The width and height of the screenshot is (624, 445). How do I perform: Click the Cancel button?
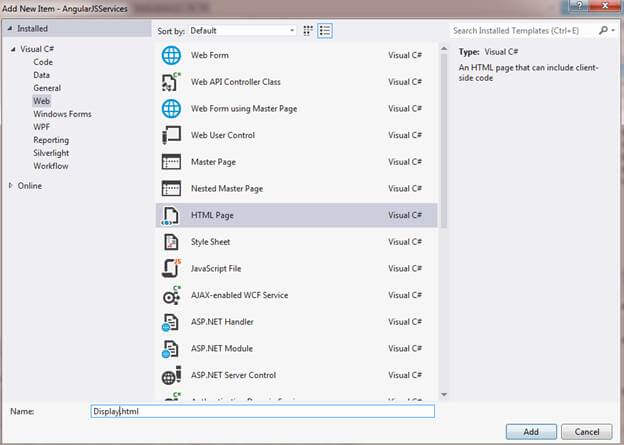pos(587,432)
